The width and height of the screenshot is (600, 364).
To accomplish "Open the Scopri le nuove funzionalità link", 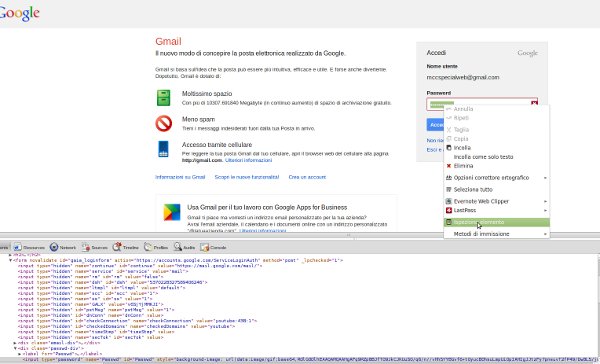I will click(x=247, y=177).
